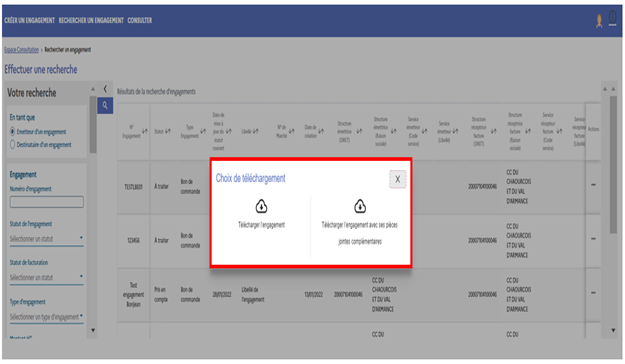Viewport: 625px width, 364px height.
Task: Select Emetteur d'un engagement radio button
Action: tap(12, 131)
